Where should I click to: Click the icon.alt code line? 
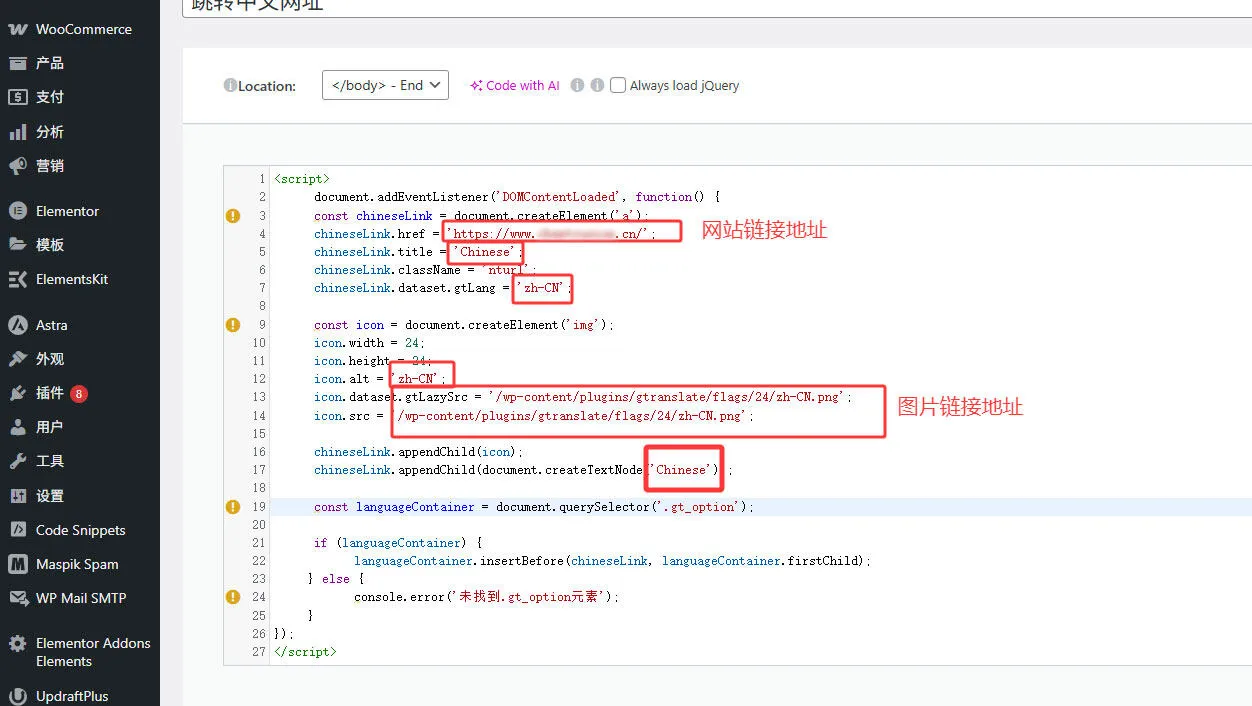[x=382, y=379]
